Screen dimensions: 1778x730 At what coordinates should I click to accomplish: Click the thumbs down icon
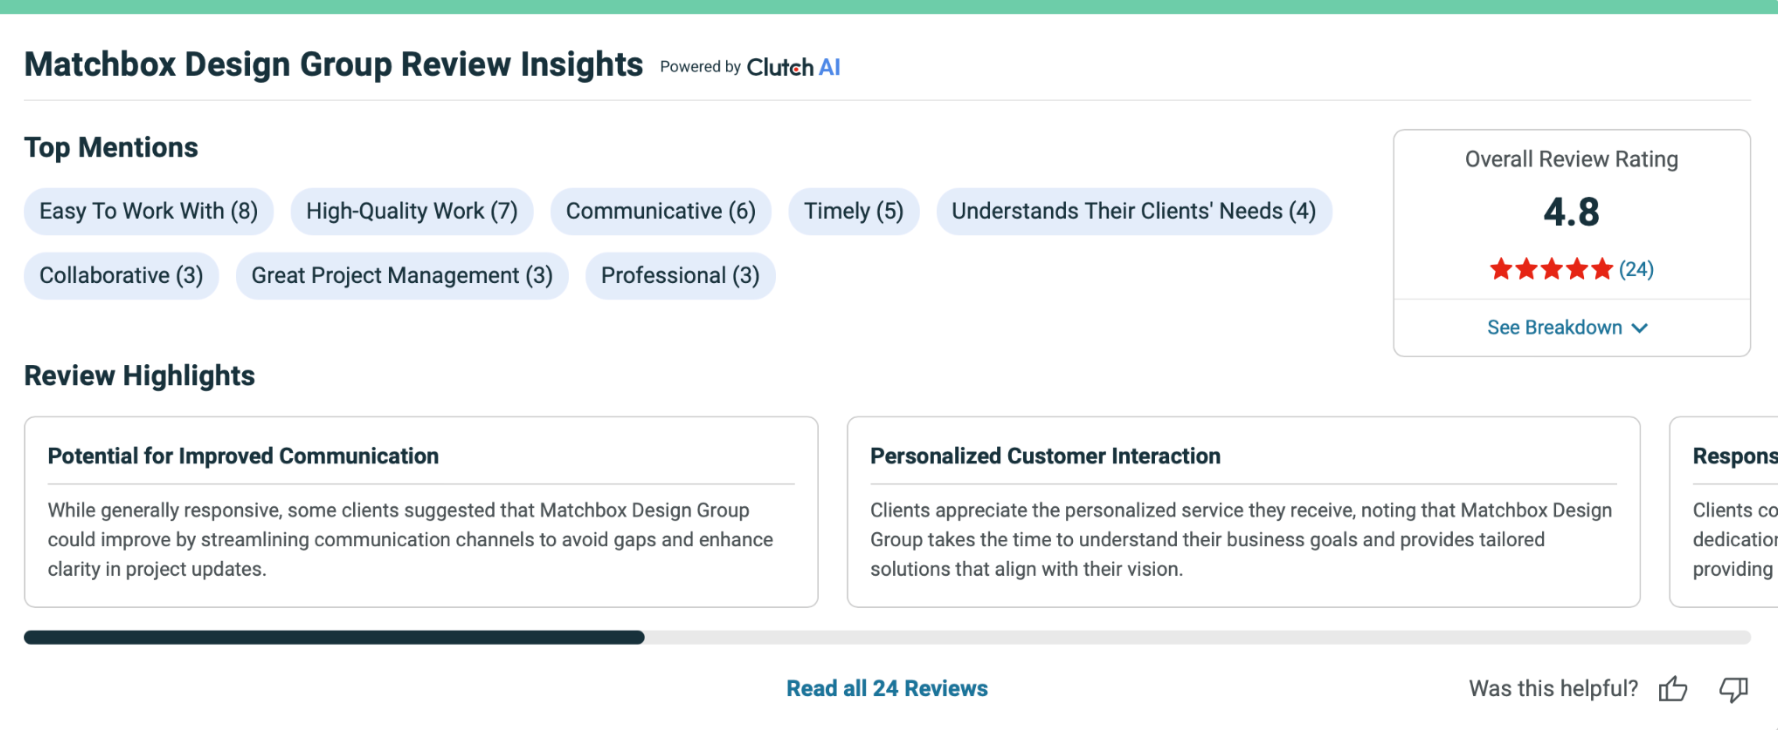[x=1733, y=689]
